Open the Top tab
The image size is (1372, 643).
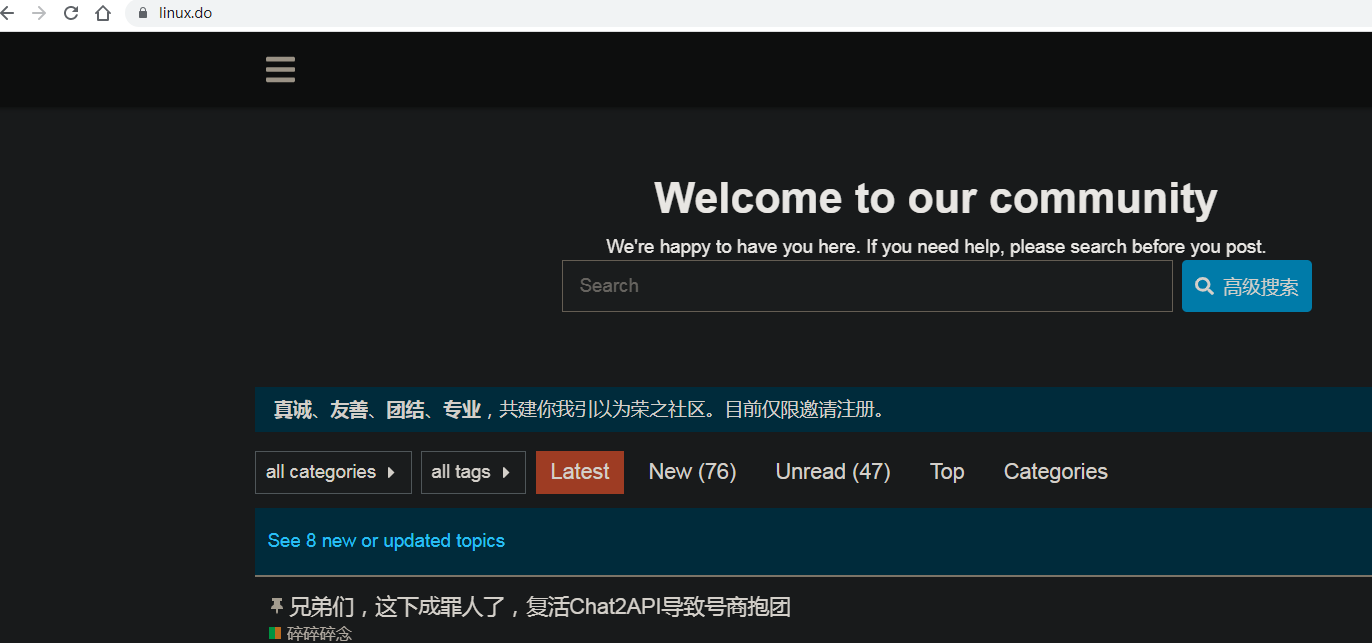click(947, 472)
